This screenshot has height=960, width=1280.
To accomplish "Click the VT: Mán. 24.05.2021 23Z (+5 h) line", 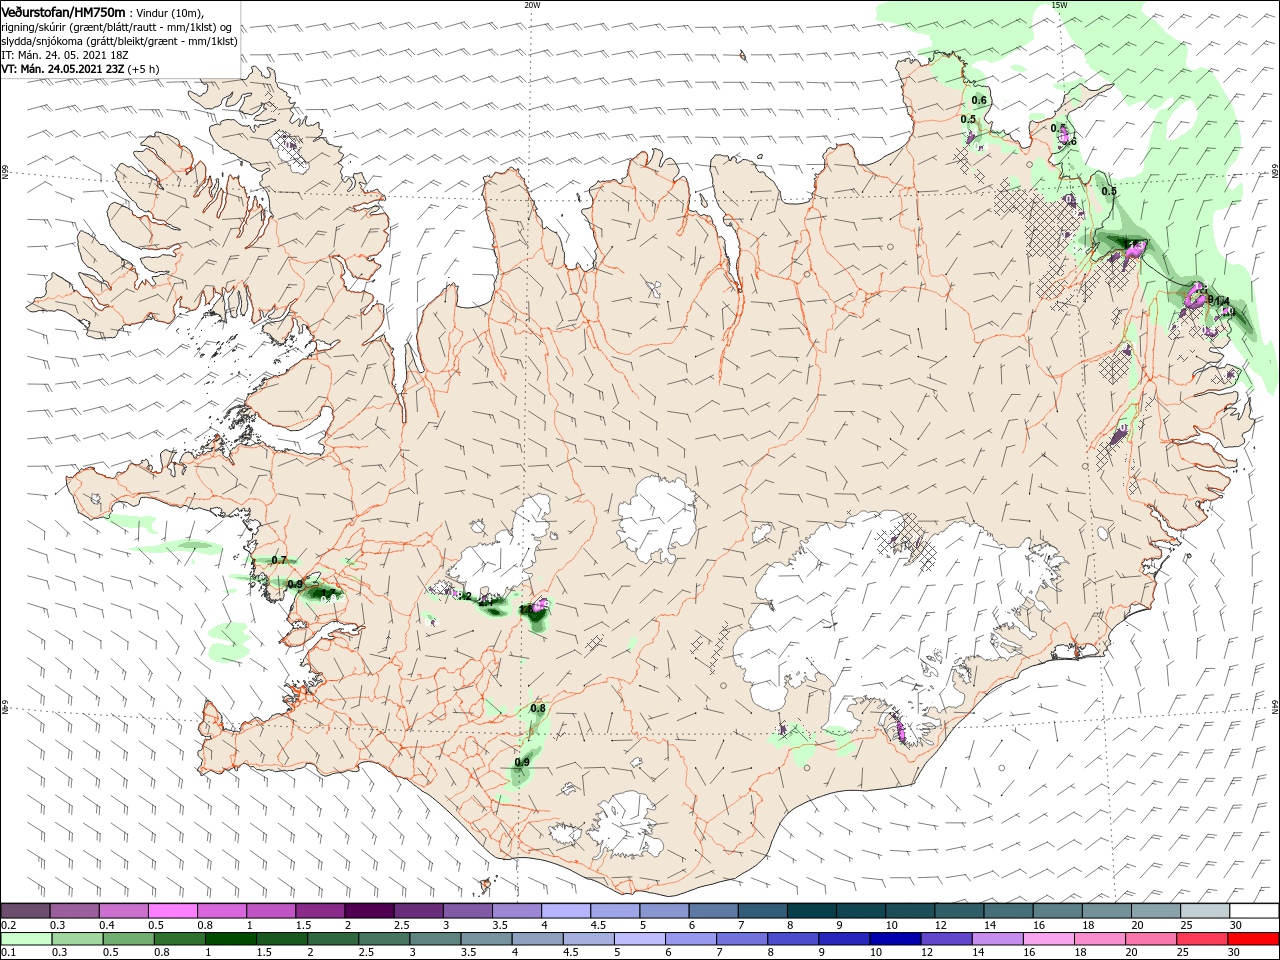I will point(80,69).
